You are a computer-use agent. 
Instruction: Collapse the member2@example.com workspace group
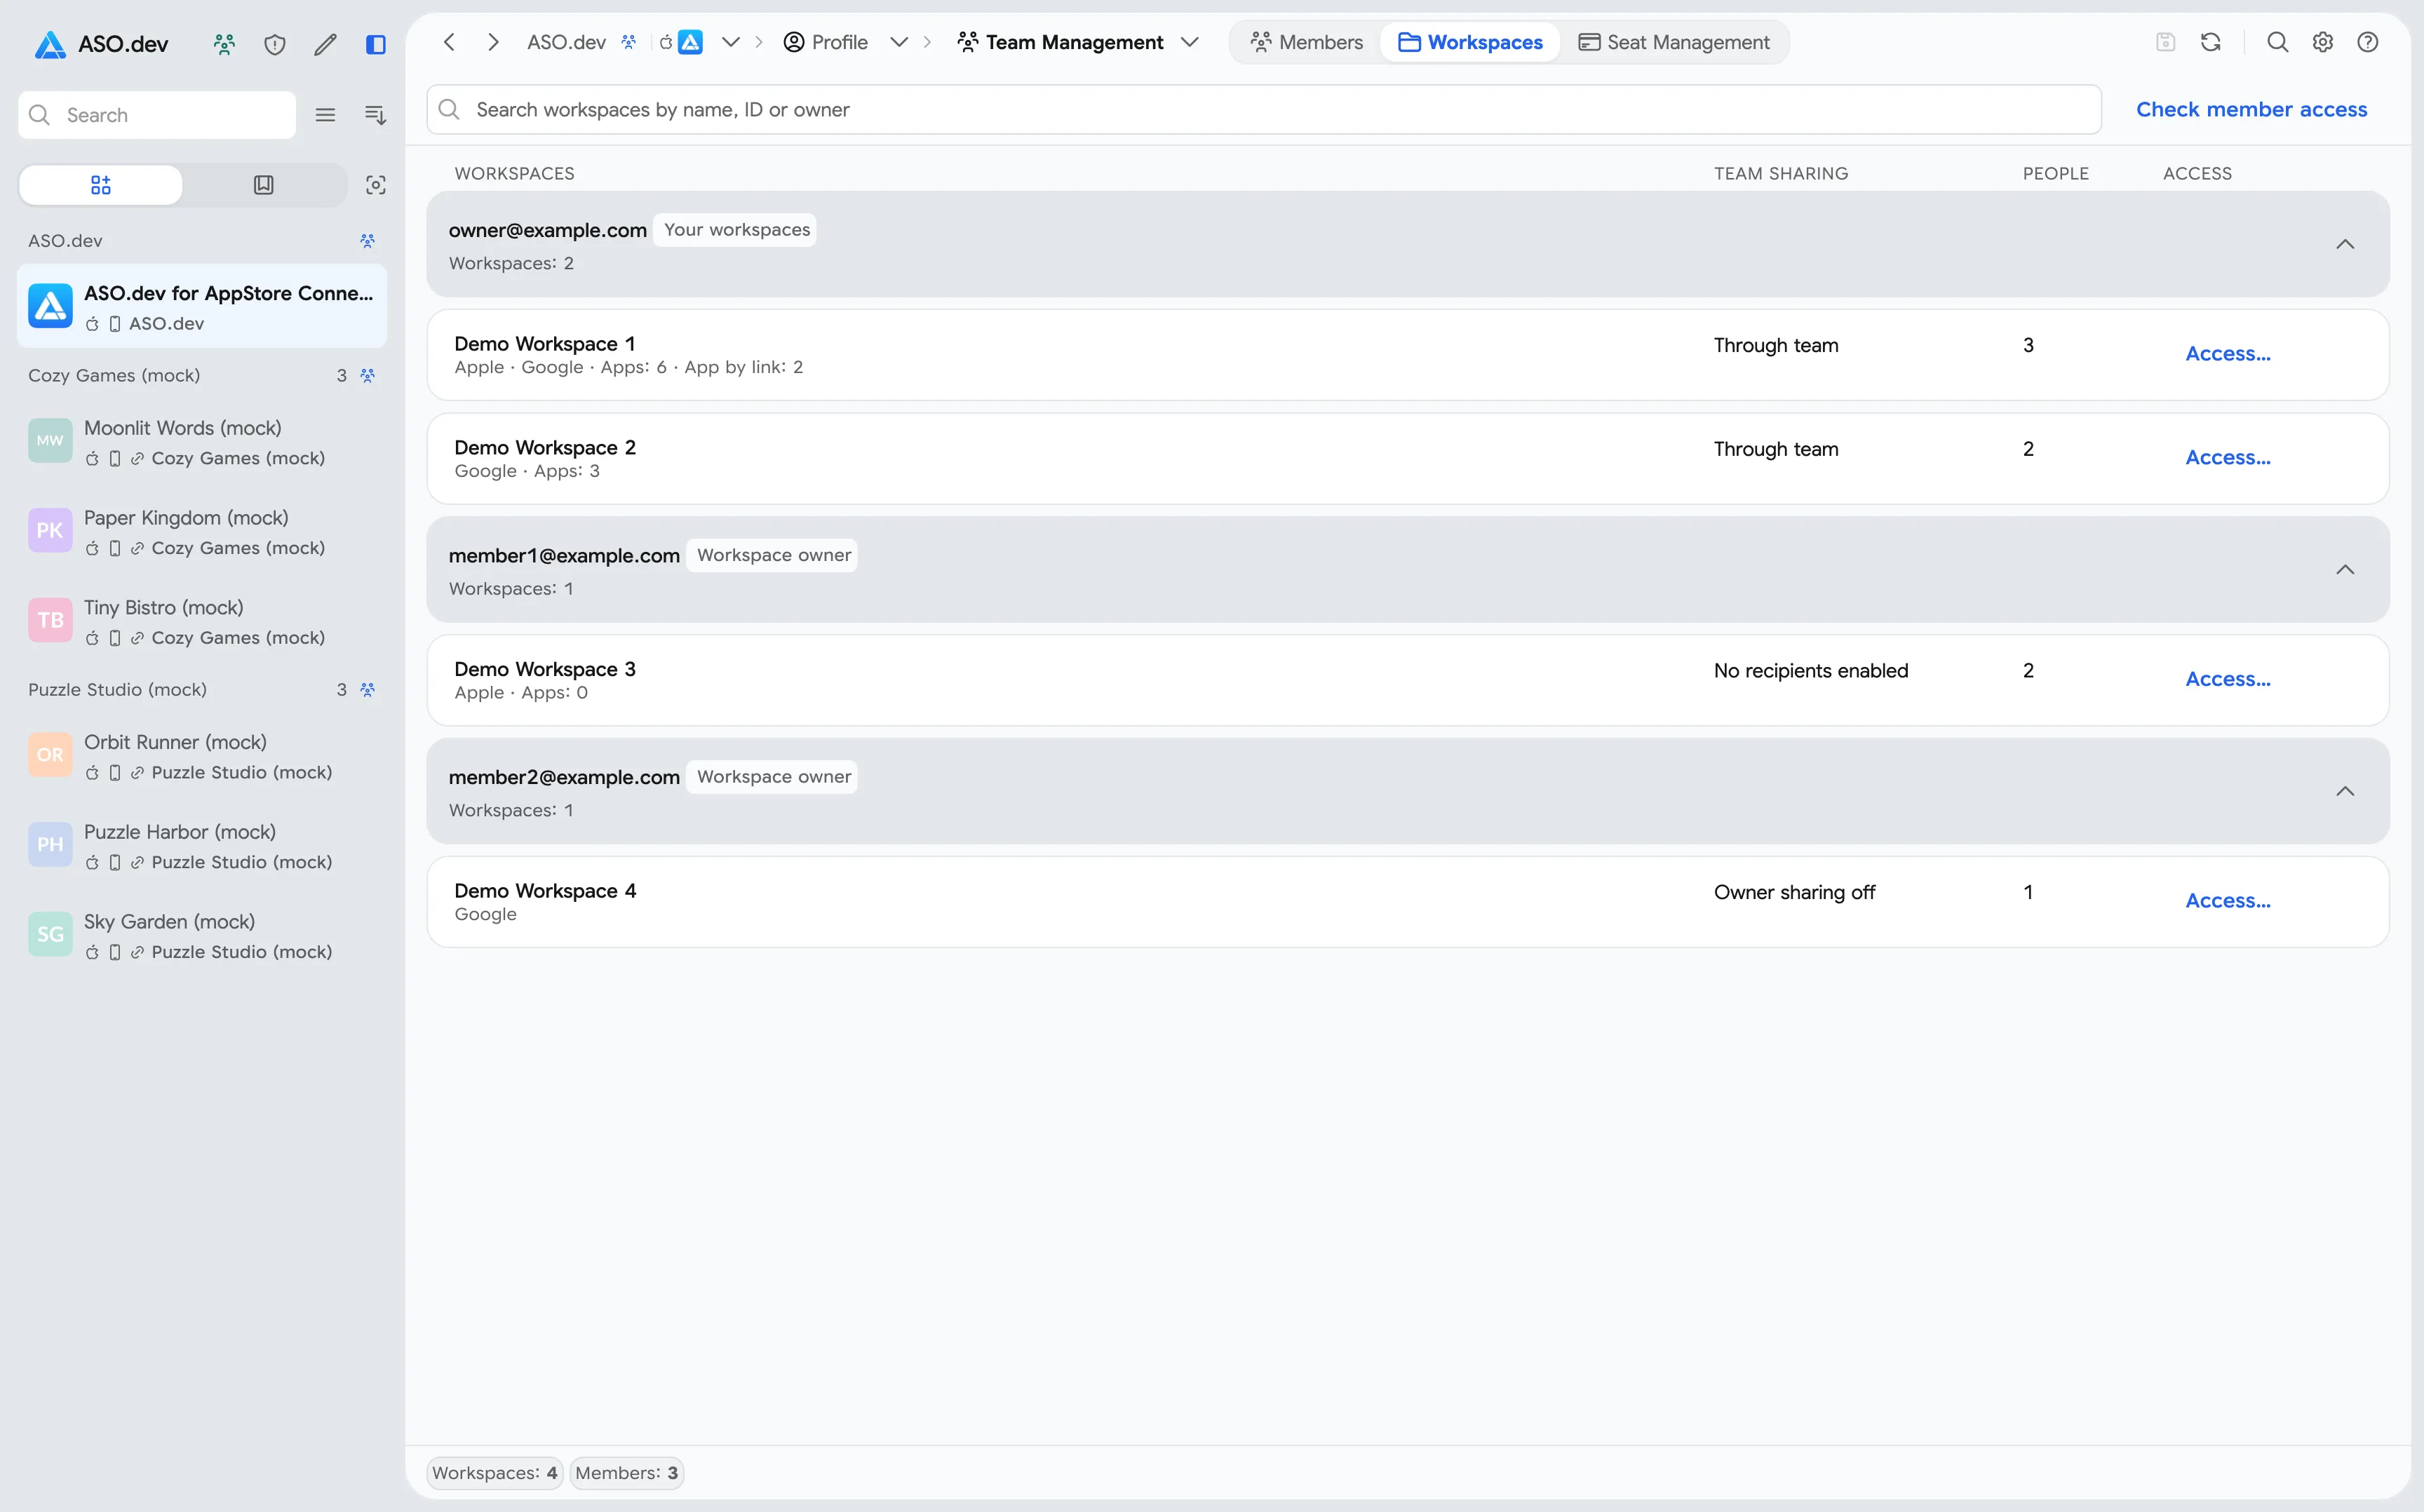pos(2345,791)
